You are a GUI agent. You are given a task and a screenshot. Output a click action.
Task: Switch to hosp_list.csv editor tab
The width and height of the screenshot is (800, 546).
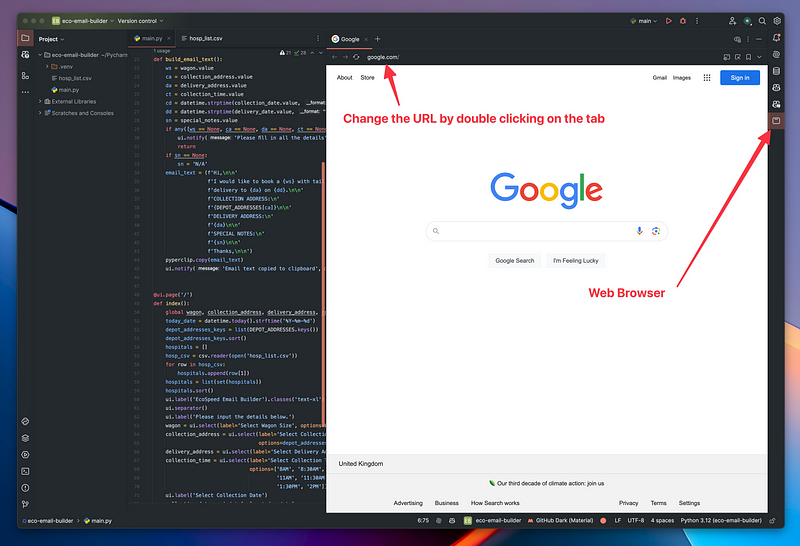202,38
